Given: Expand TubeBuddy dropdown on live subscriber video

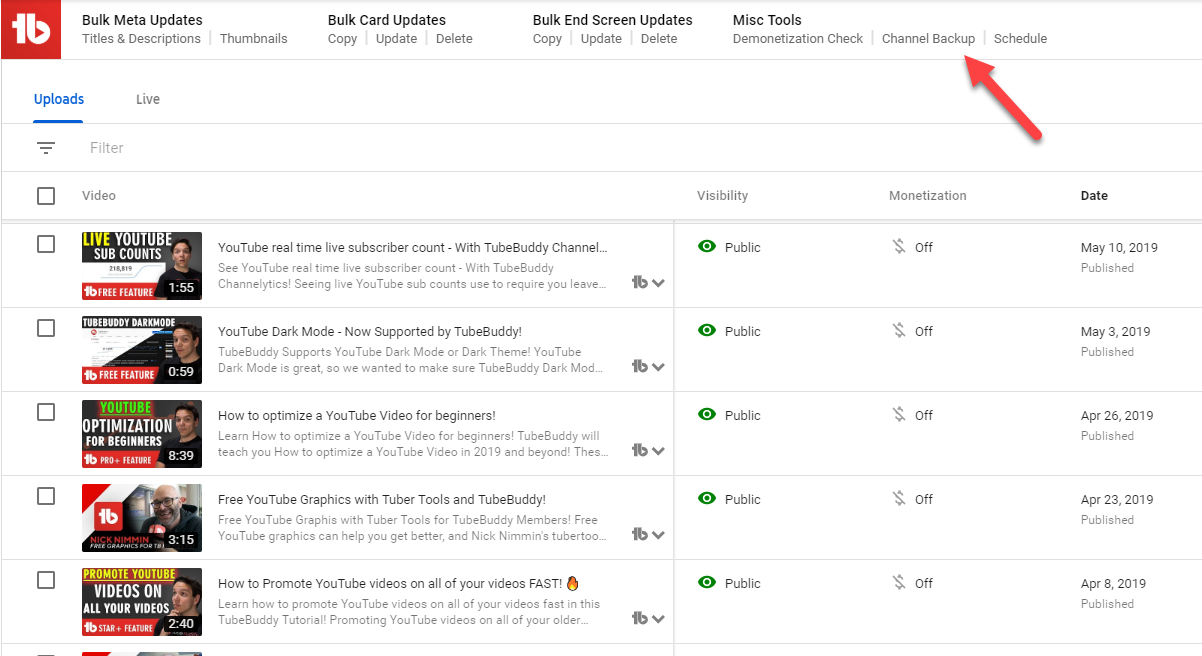Looking at the screenshot, I should pyautogui.click(x=658, y=283).
